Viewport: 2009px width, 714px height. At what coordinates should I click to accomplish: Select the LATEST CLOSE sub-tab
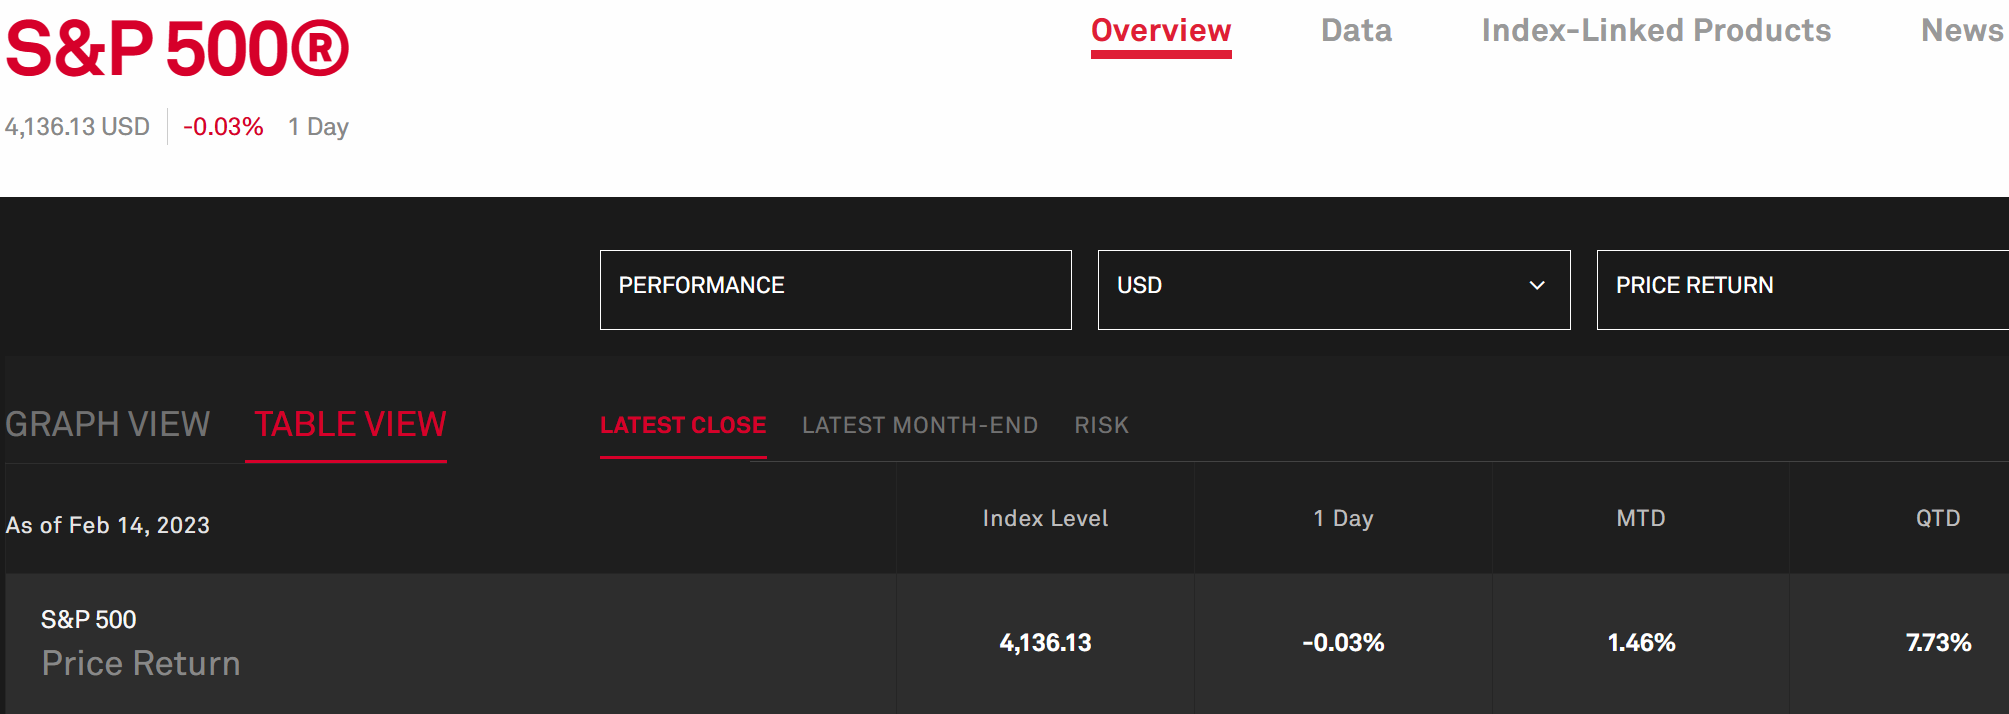[x=683, y=425]
